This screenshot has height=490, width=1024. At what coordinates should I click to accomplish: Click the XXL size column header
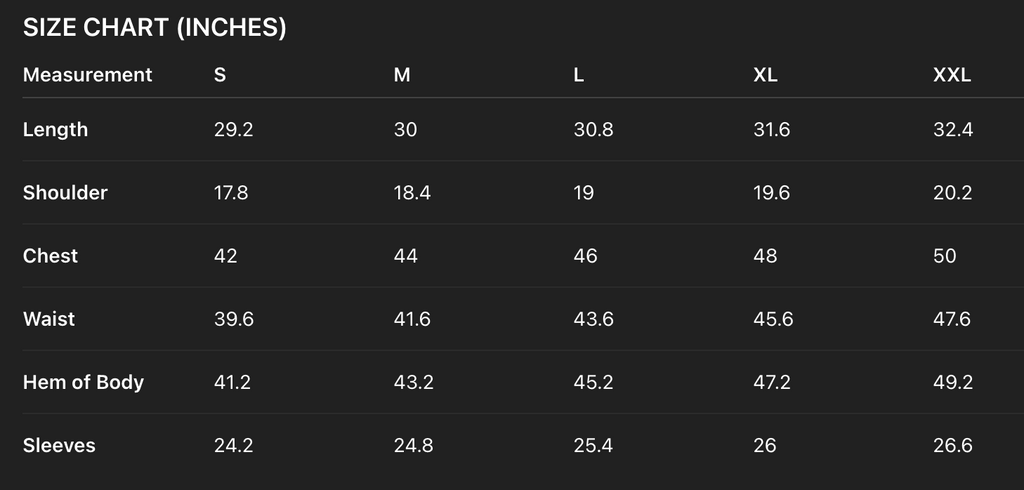click(x=952, y=75)
